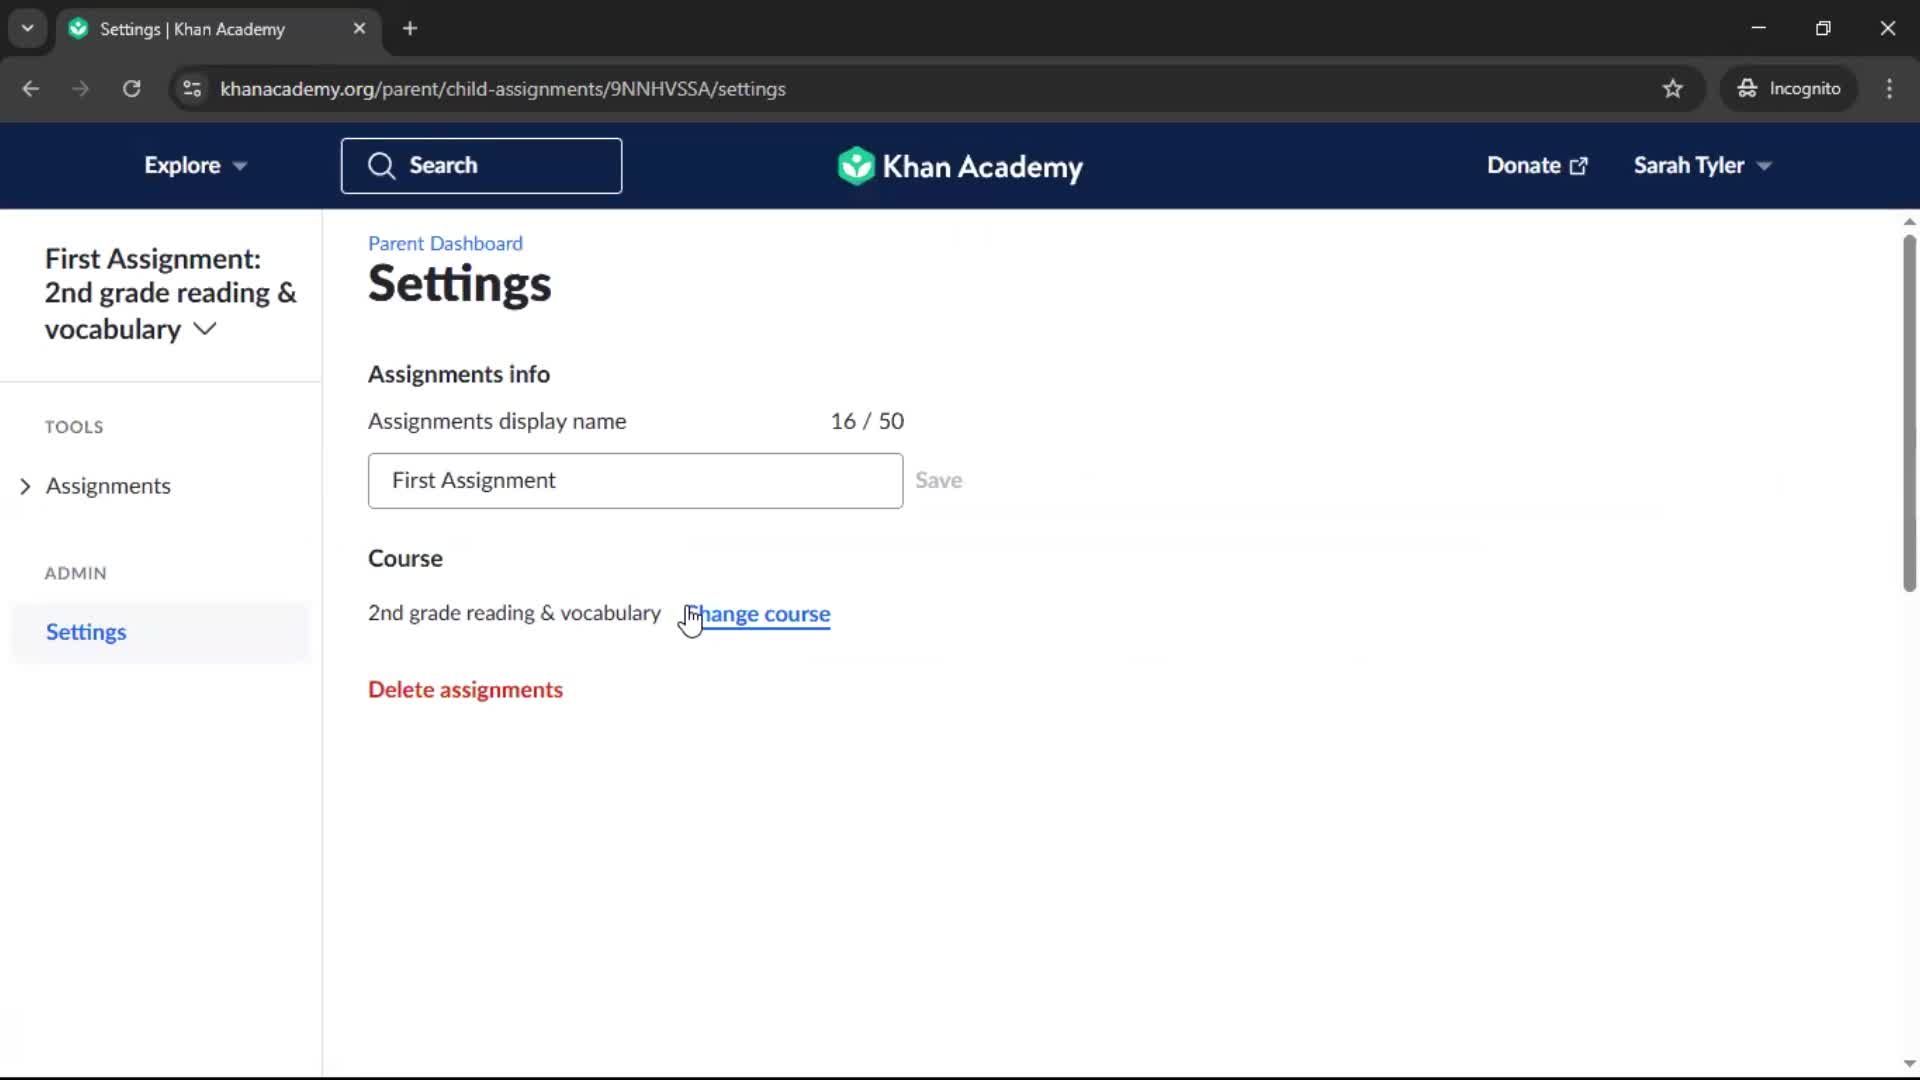Click the 'Assignments info' heading
Image resolution: width=1920 pixels, height=1080 pixels.
(x=459, y=374)
